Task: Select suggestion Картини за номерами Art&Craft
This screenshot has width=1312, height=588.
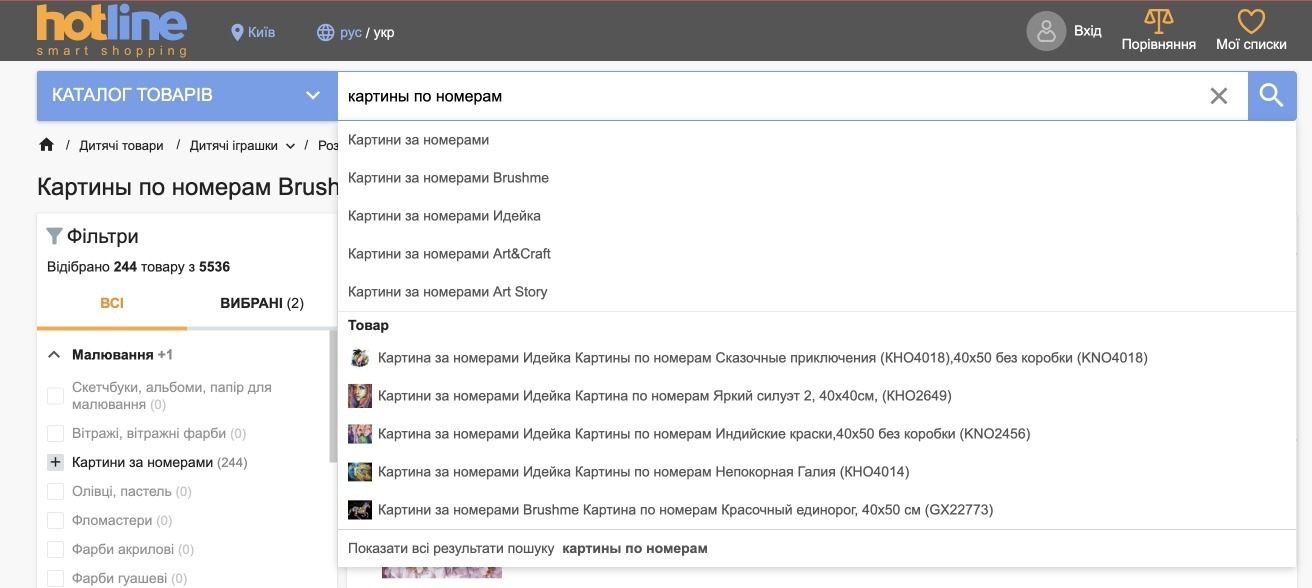Action: (x=817, y=254)
